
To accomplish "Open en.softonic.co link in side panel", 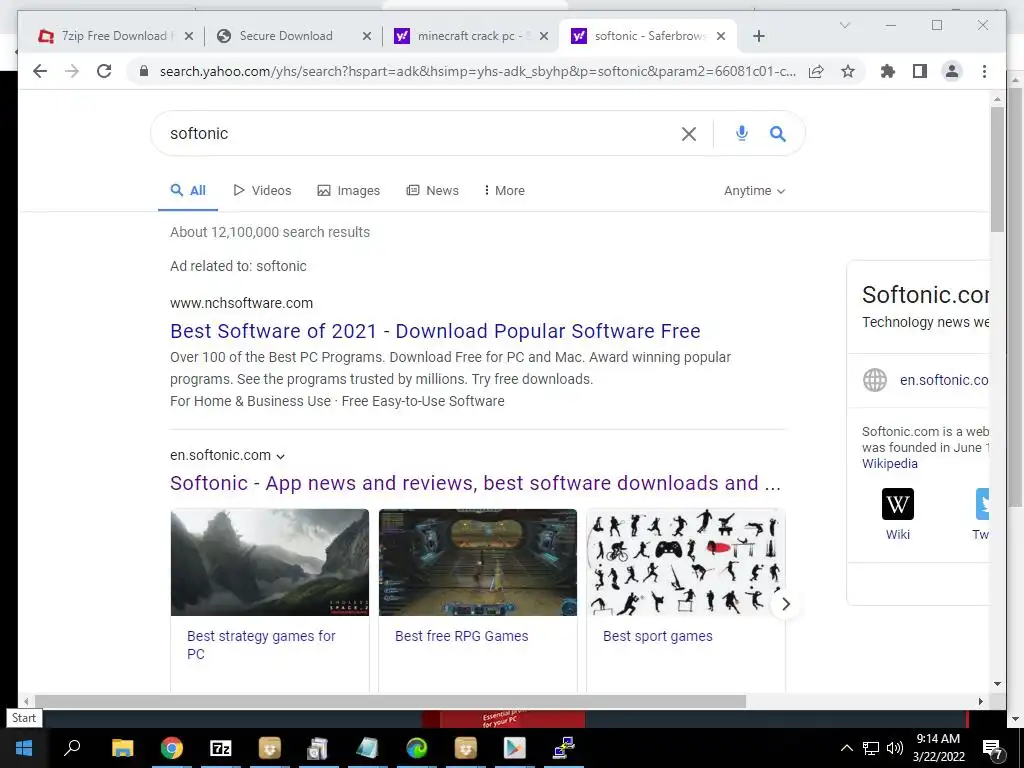I will click(944, 380).
